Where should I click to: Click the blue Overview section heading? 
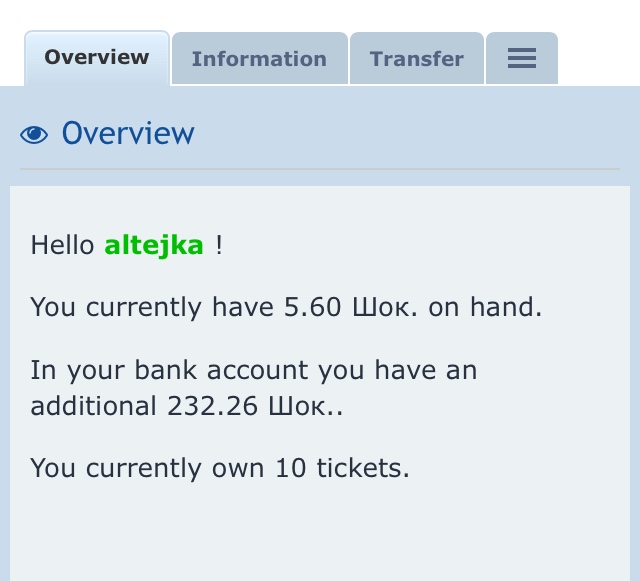click(x=128, y=134)
